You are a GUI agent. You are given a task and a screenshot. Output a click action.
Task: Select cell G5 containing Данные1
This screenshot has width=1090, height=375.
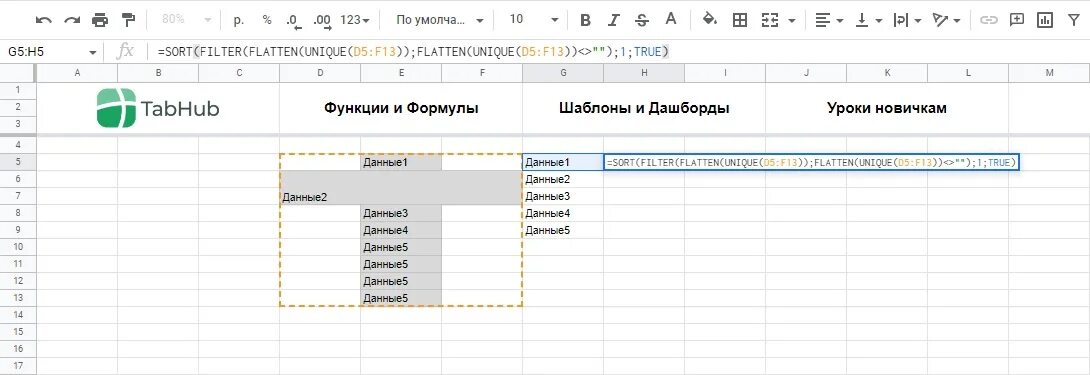pos(562,162)
